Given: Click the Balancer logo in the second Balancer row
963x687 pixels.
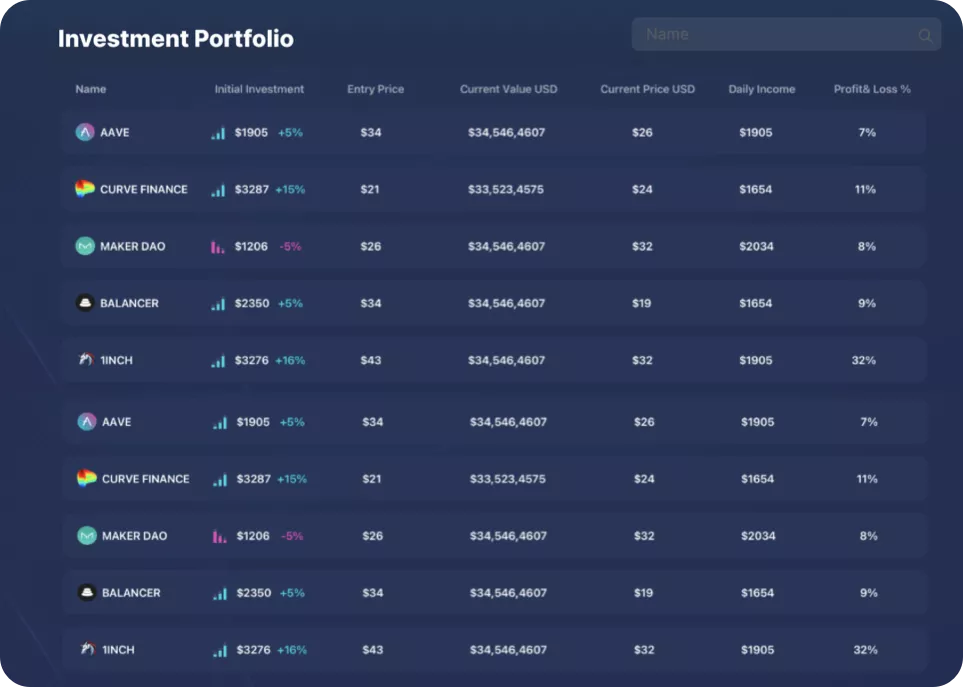Looking at the screenshot, I should click(87, 592).
